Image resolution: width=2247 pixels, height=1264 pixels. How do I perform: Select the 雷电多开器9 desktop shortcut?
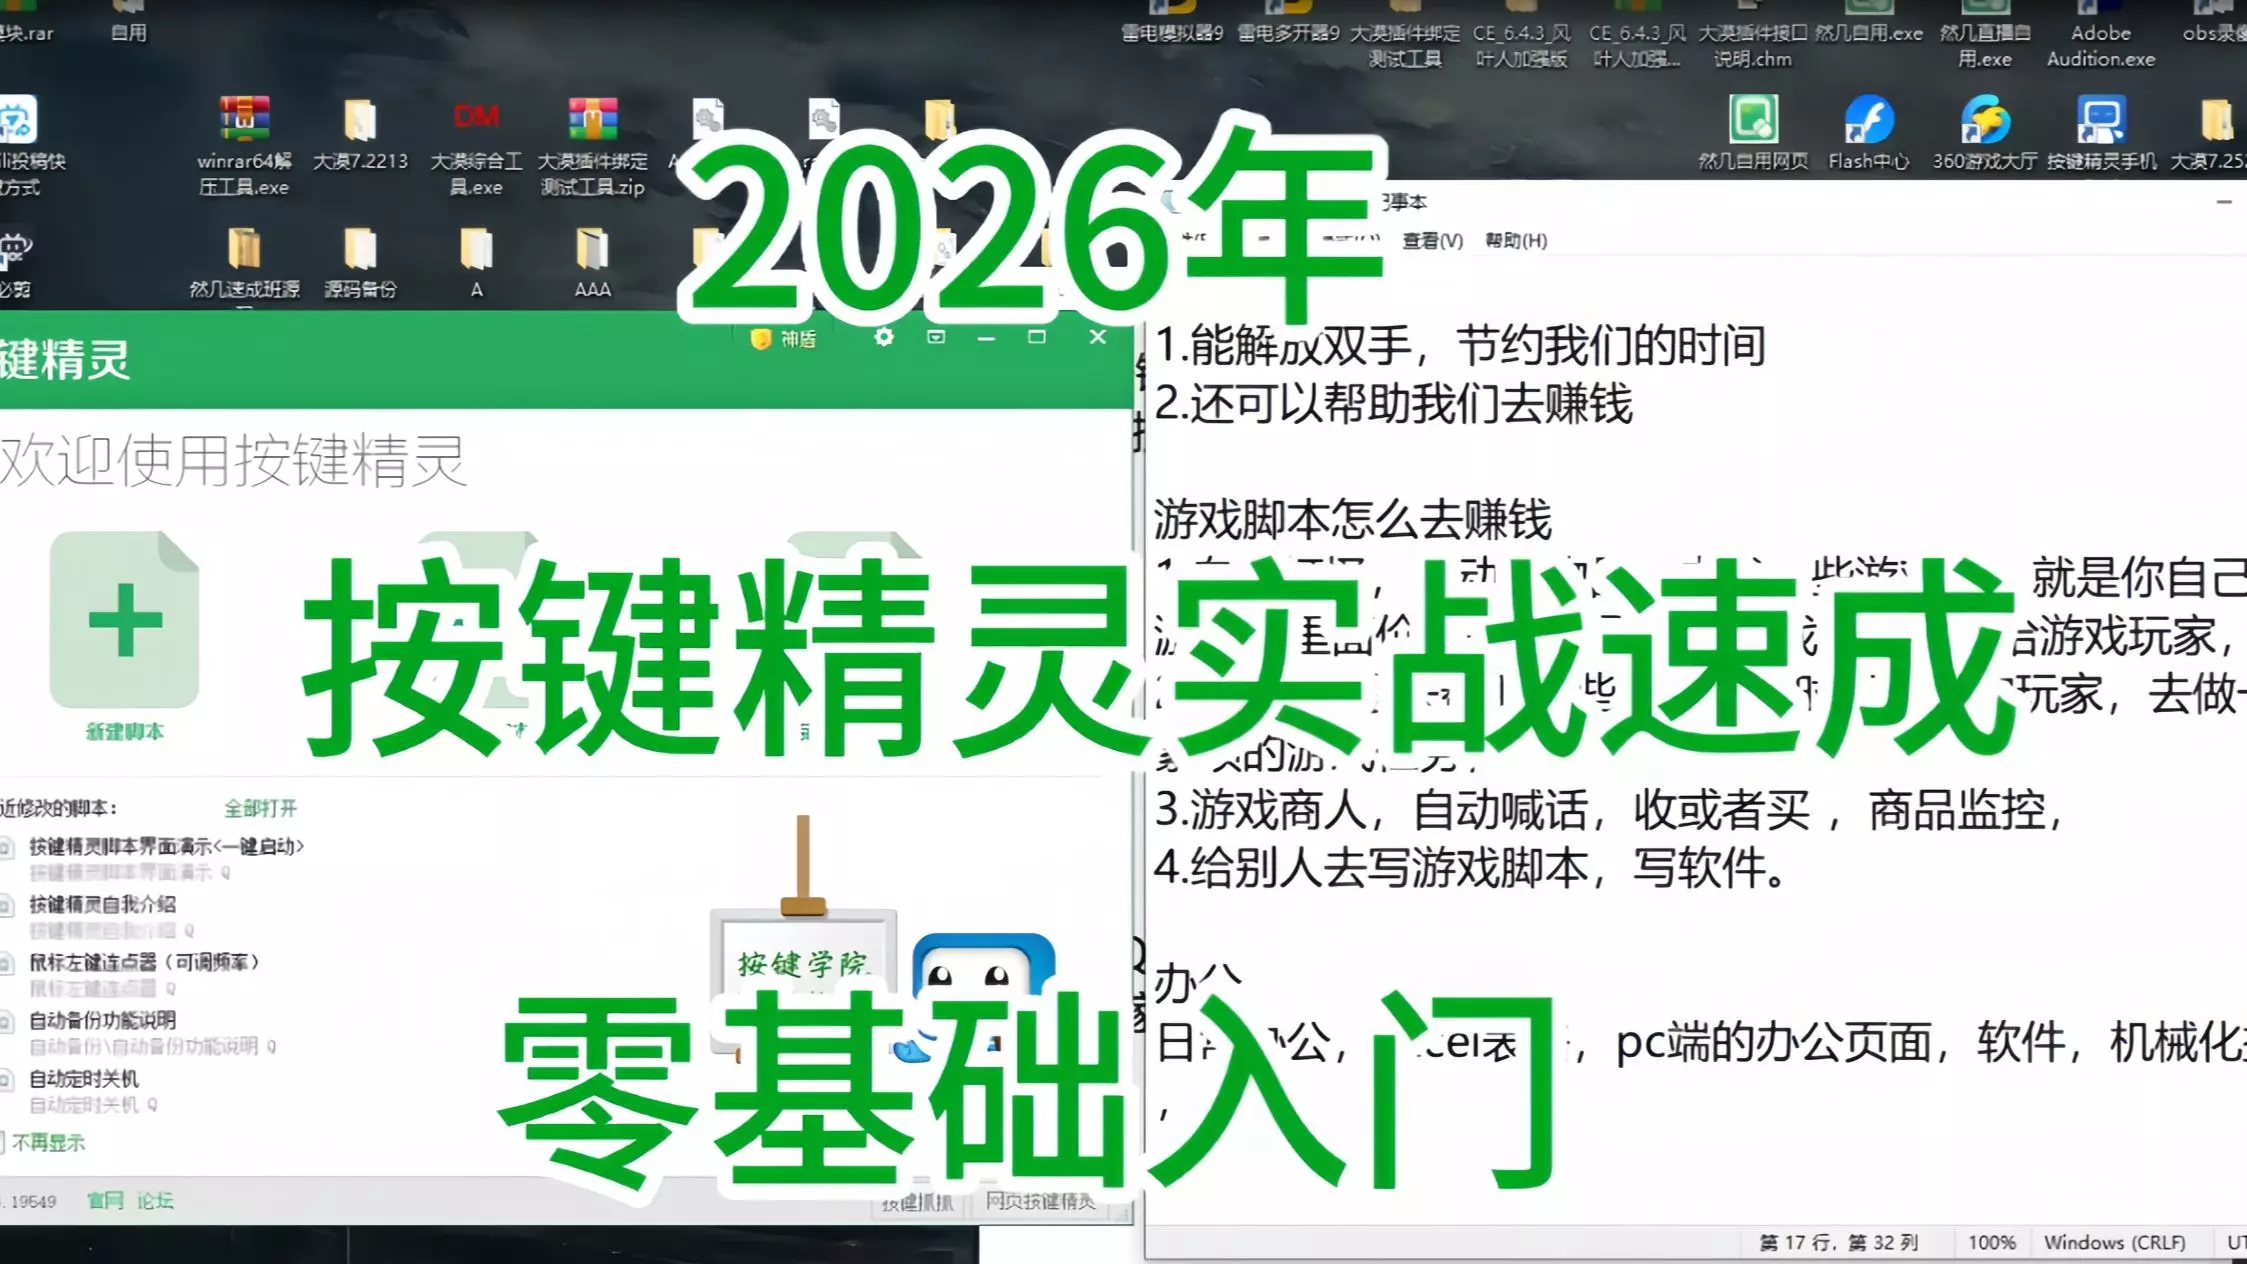click(1288, 22)
